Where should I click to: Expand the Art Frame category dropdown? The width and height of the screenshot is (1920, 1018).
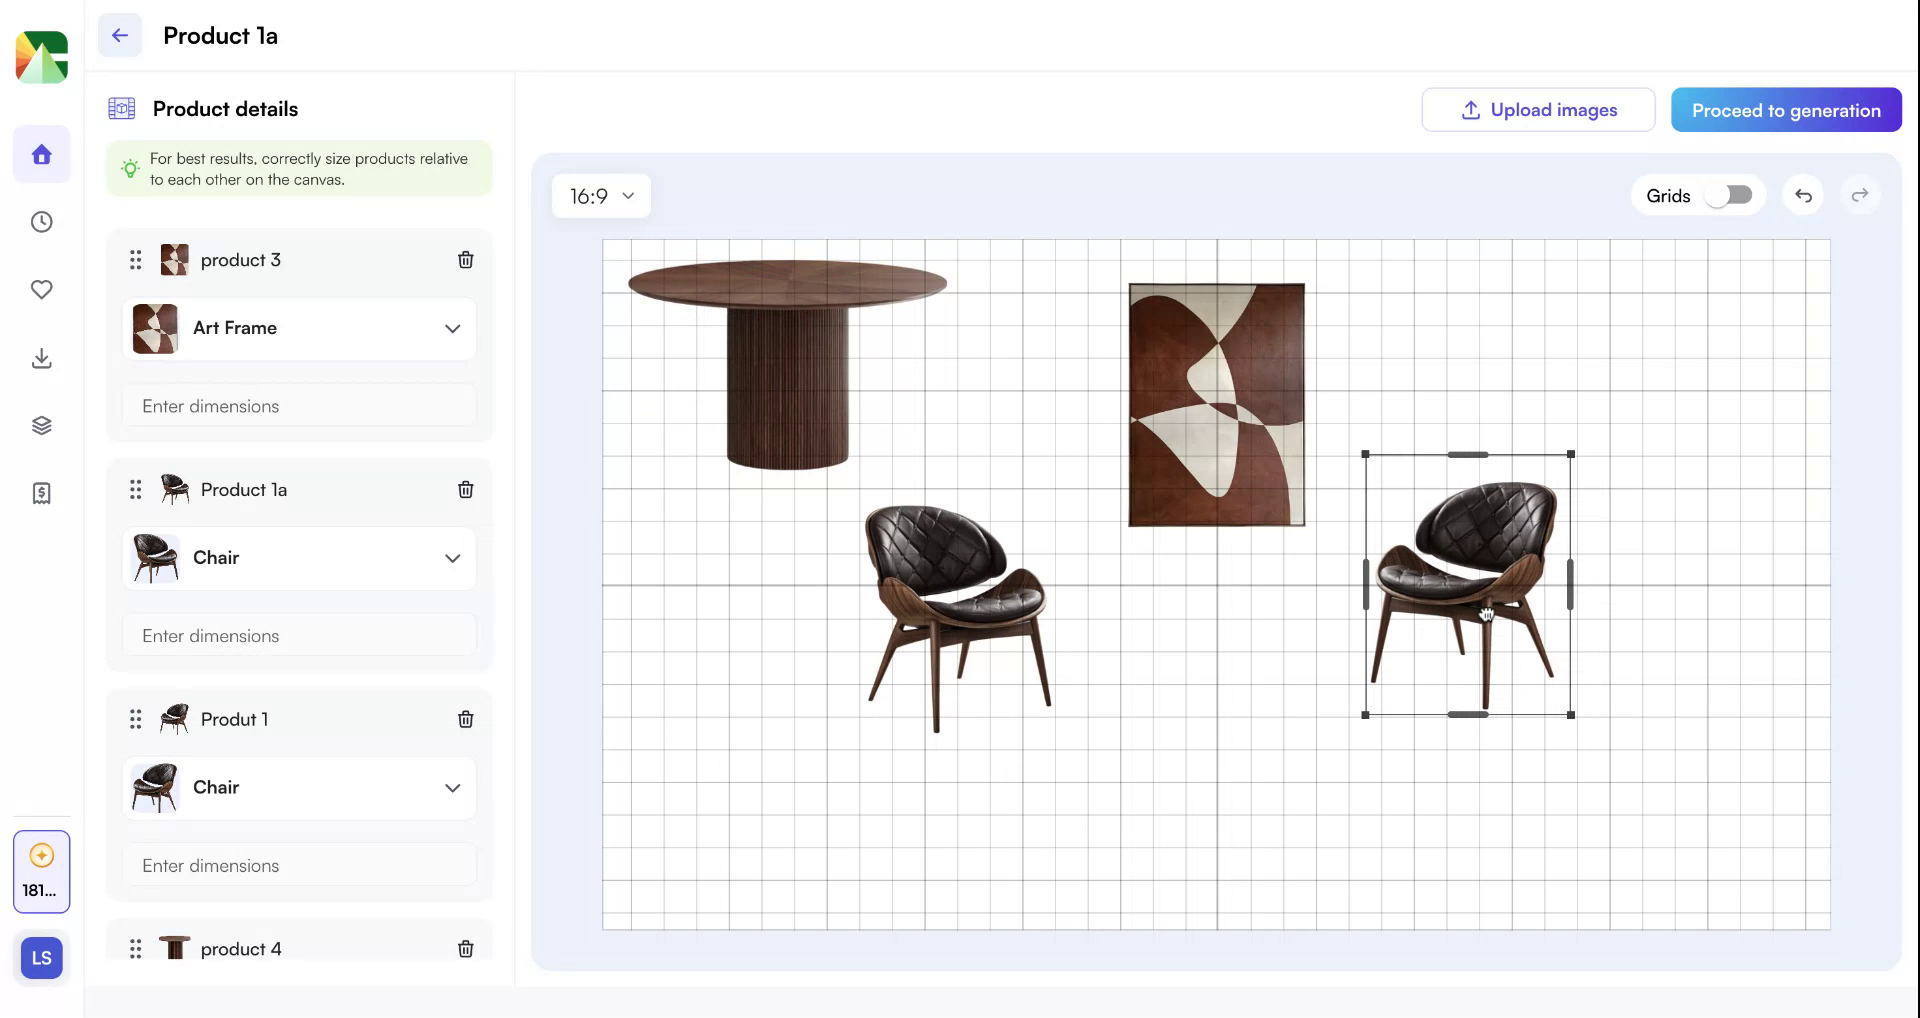click(452, 328)
